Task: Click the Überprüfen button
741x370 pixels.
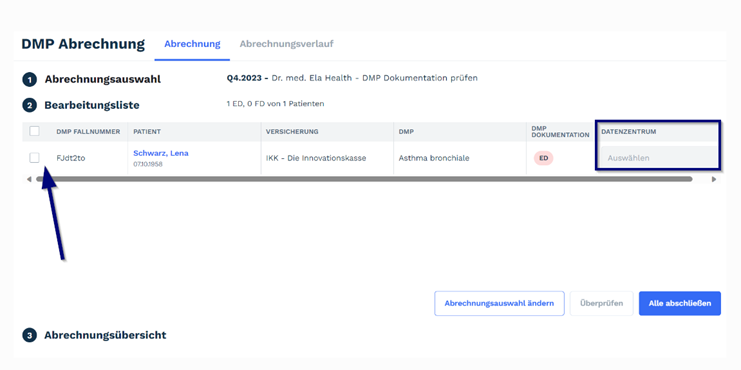Action: coord(601,303)
